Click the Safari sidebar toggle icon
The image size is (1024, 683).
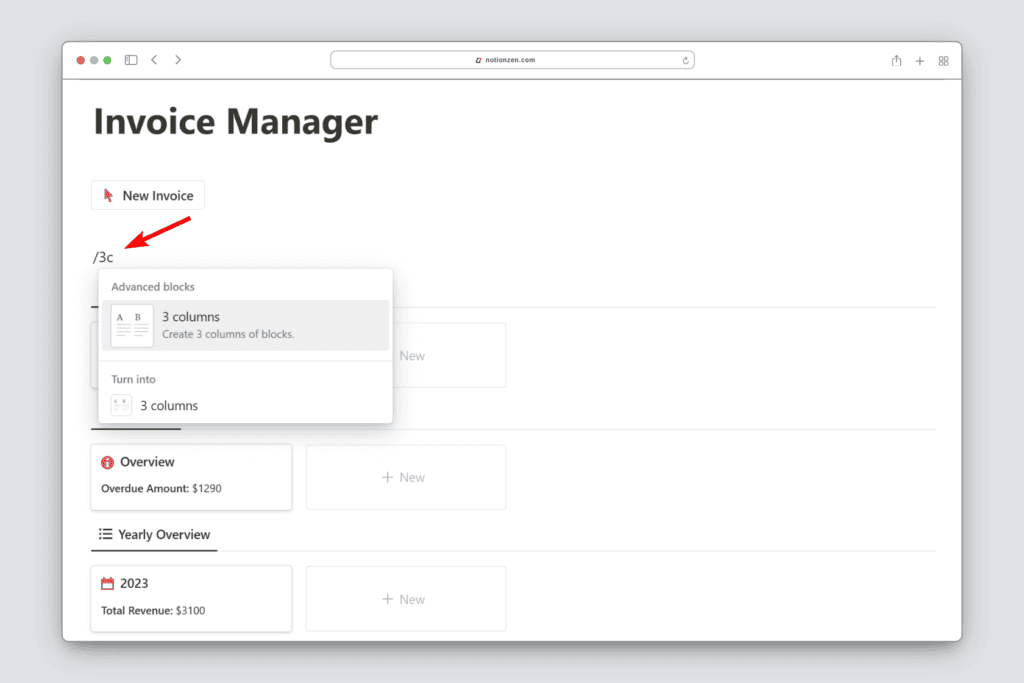(x=131, y=60)
